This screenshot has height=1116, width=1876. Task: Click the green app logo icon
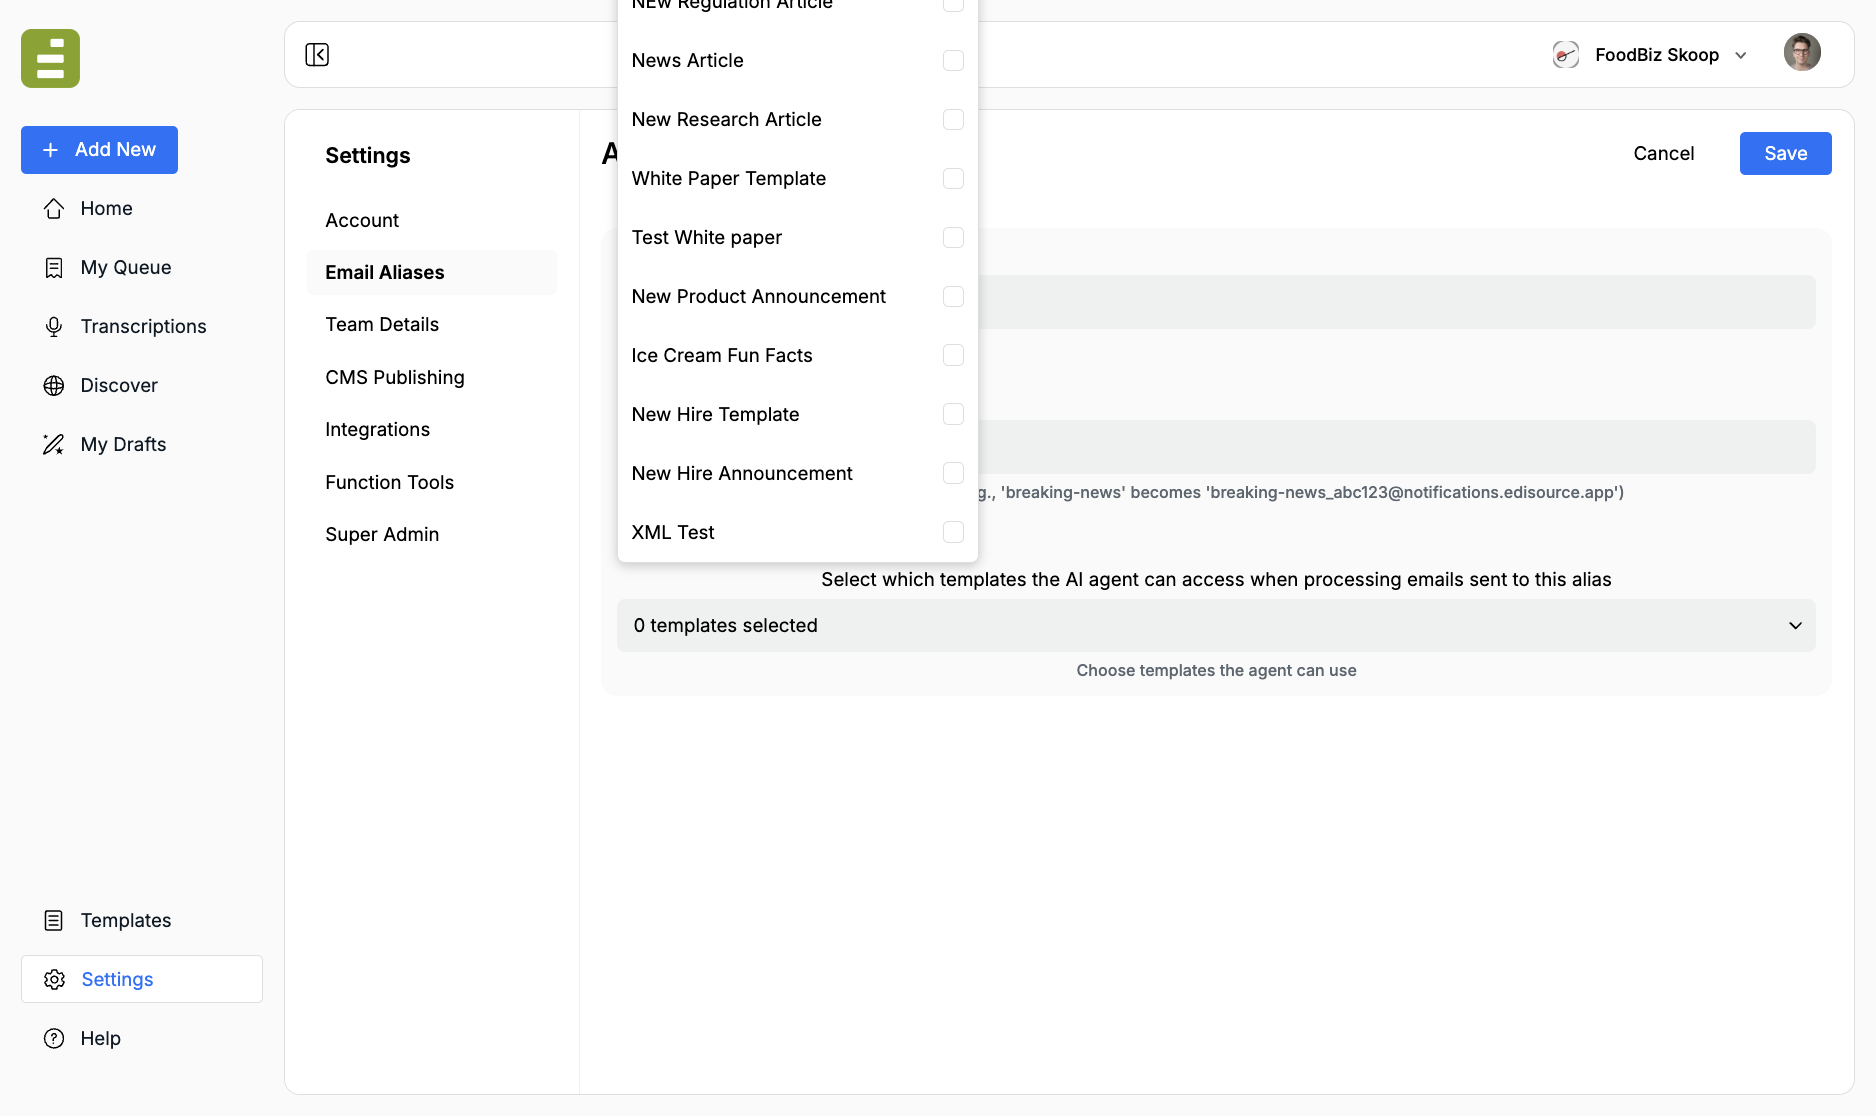pyautogui.click(x=50, y=58)
